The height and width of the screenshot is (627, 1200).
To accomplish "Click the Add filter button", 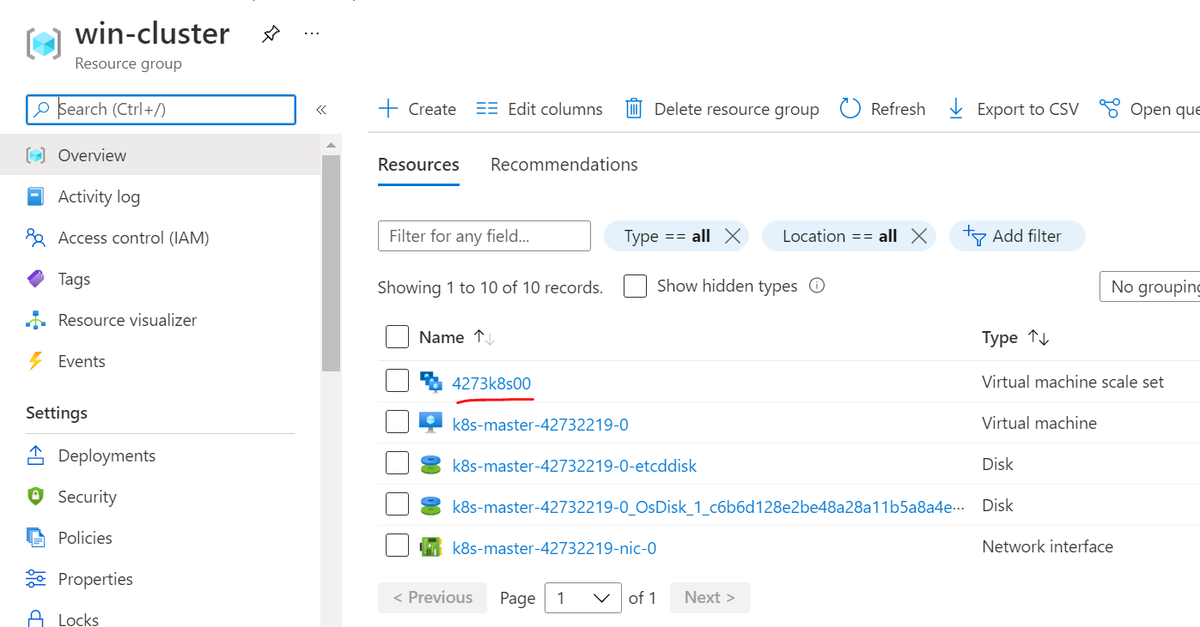I will tap(1016, 236).
